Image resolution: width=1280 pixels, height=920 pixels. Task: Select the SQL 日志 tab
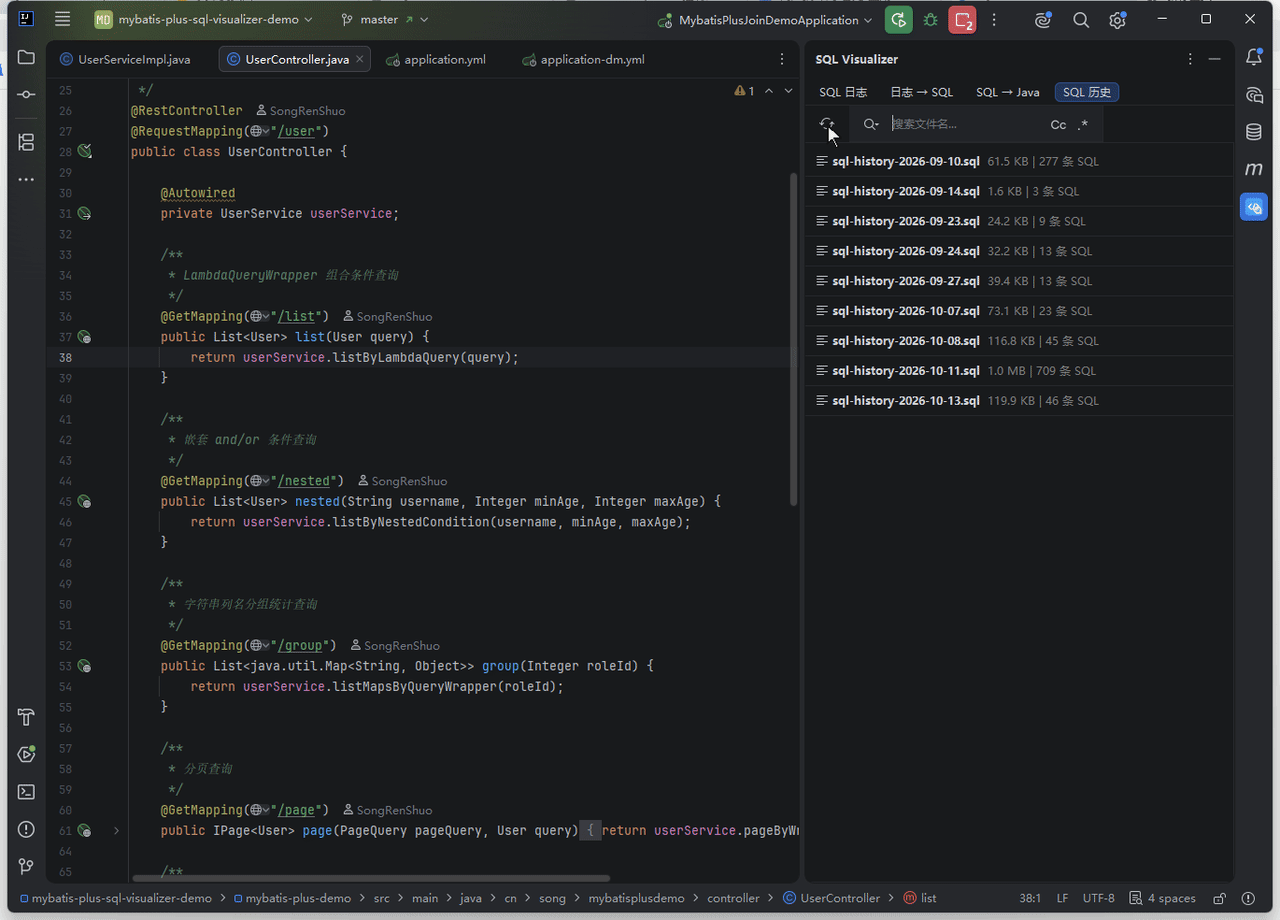[843, 92]
